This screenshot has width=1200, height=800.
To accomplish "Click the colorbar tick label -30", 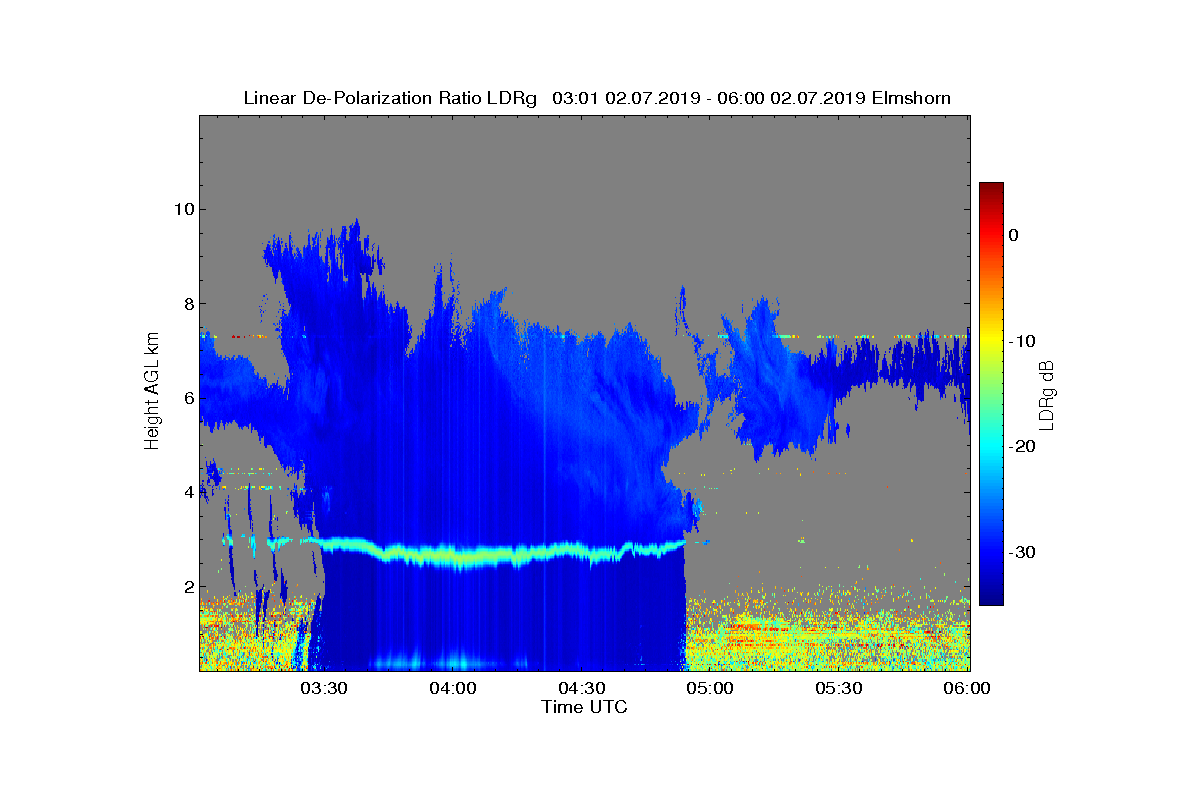I will tap(1021, 553).
